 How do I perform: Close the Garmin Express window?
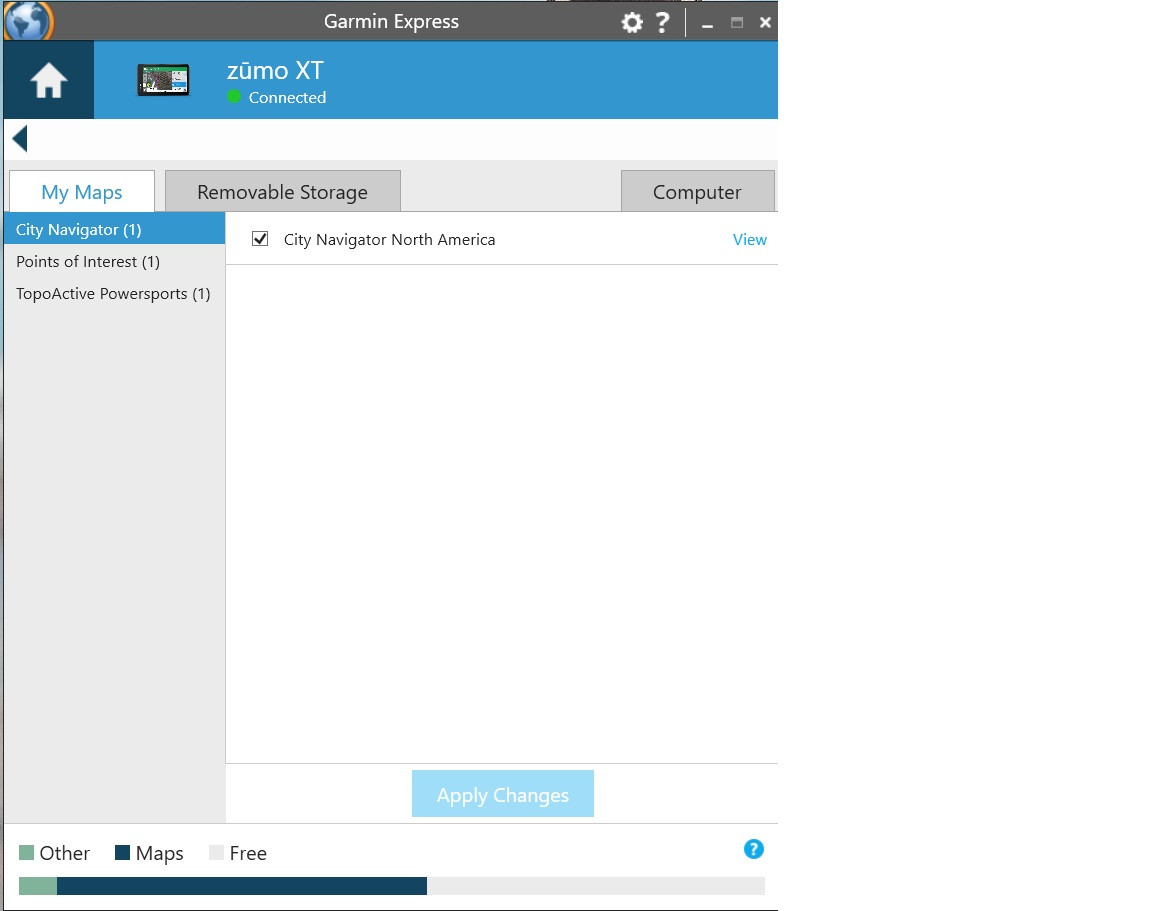click(x=765, y=23)
